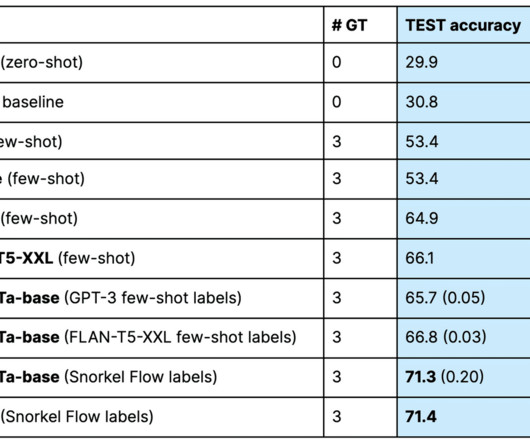Click the # GT value in the baseline row
This screenshot has width=530, height=442.
[x=336, y=102]
